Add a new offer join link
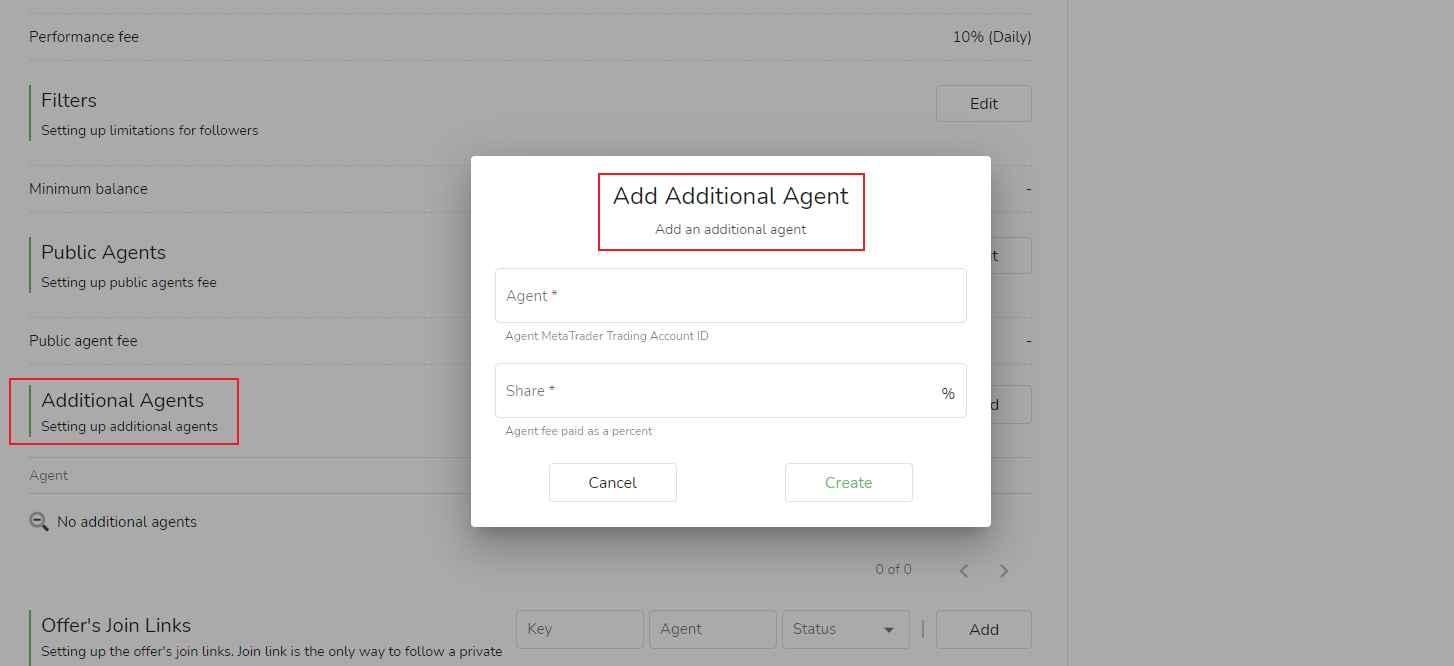 [983, 629]
